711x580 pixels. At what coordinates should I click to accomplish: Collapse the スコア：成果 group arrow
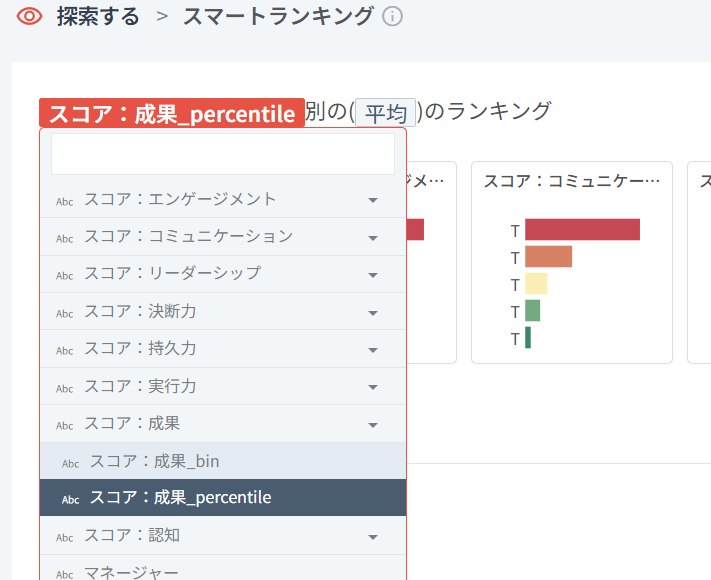point(373,425)
